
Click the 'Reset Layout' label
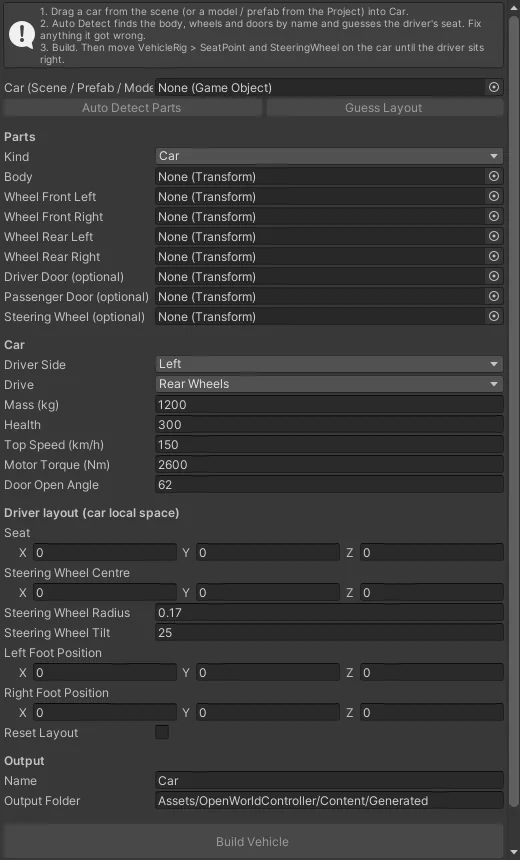coord(41,733)
